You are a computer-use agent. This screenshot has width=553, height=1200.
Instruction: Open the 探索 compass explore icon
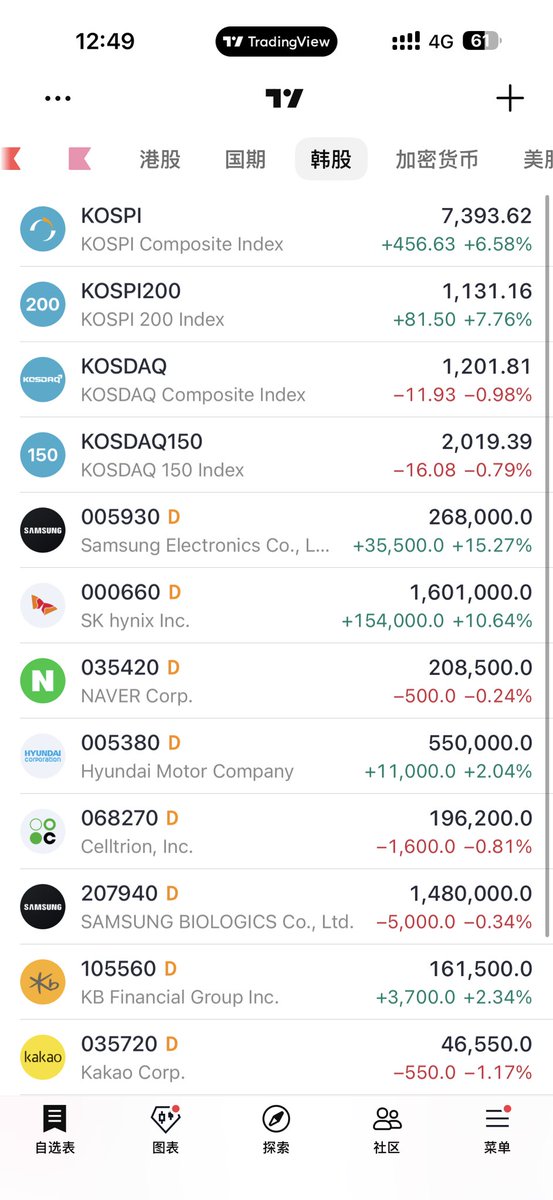tap(276, 1118)
